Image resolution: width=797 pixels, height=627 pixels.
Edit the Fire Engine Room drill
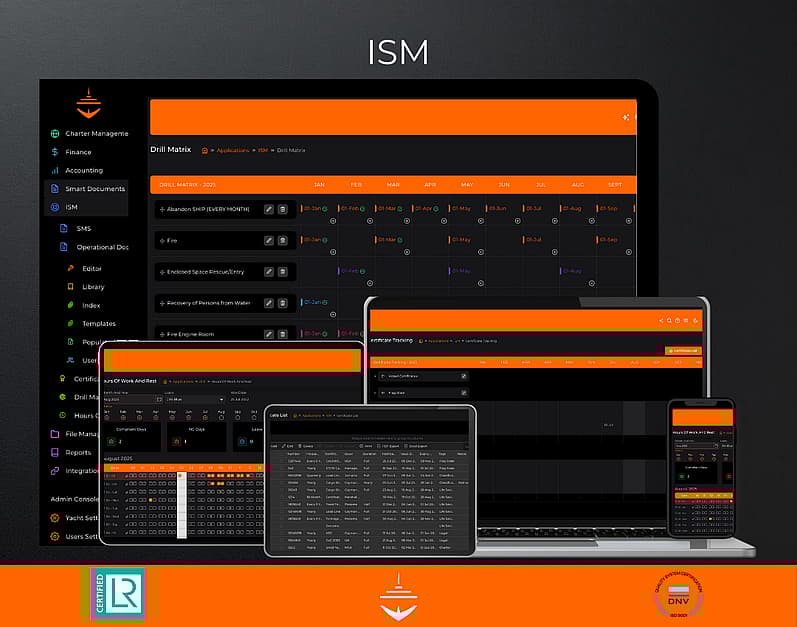[x=269, y=334]
